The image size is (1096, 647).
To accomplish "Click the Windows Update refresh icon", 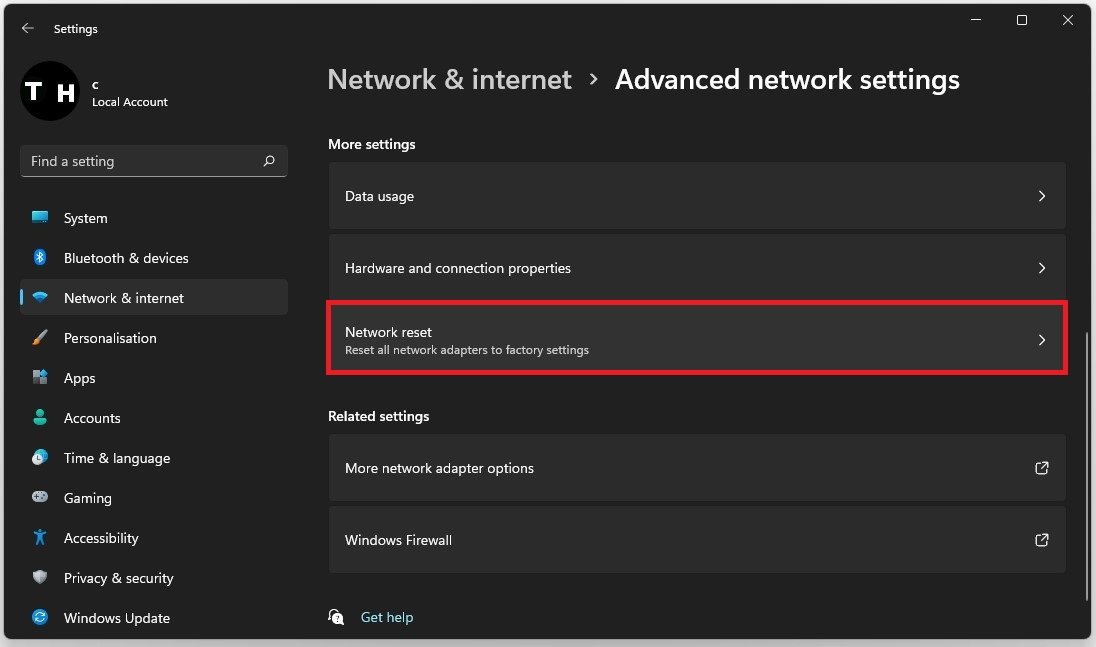I will click(40, 618).
